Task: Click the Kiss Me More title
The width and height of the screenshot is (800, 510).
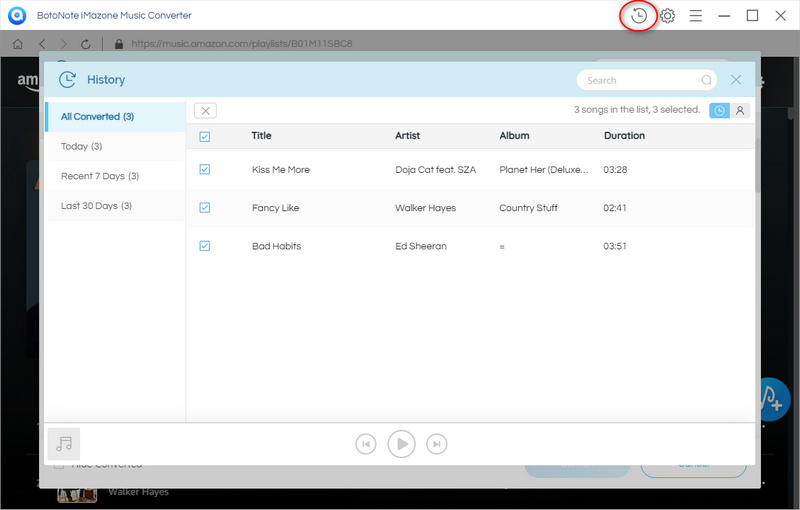Action: point(281,170)
